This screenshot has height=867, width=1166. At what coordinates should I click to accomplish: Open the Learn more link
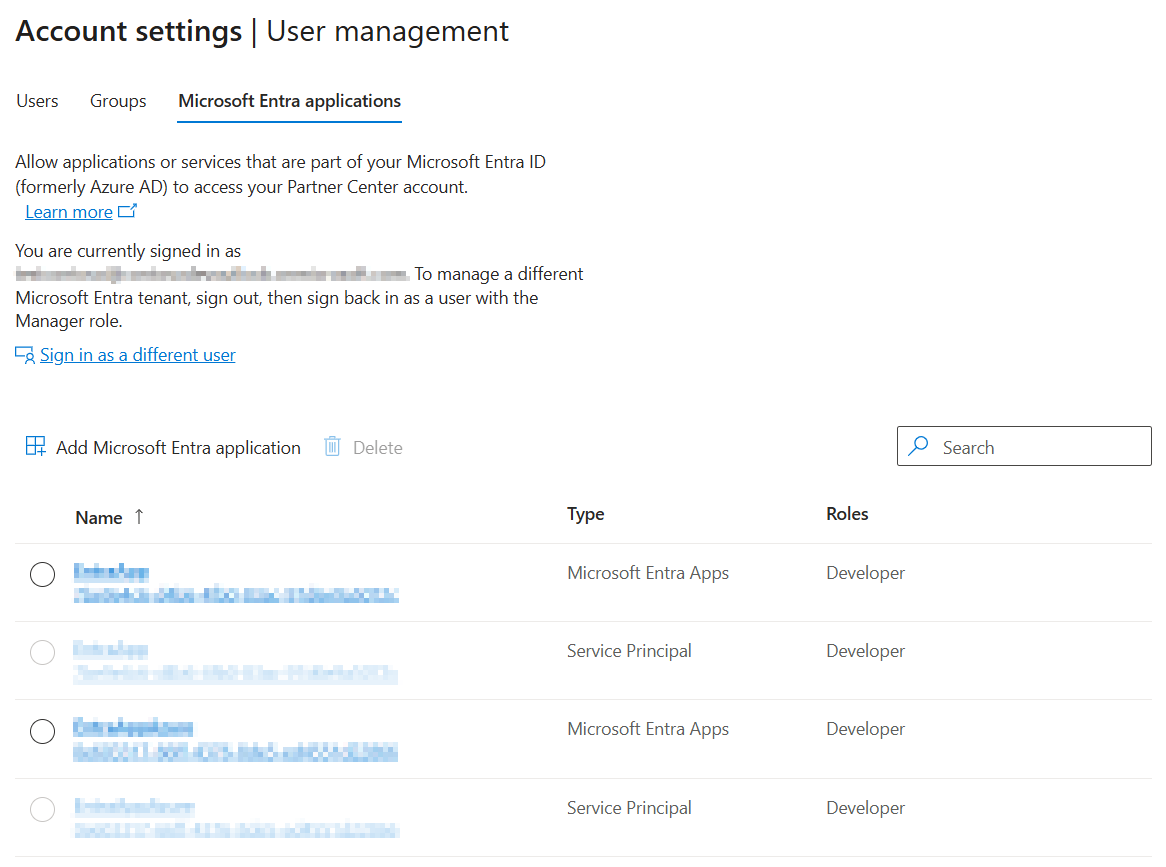pos(69,212)
